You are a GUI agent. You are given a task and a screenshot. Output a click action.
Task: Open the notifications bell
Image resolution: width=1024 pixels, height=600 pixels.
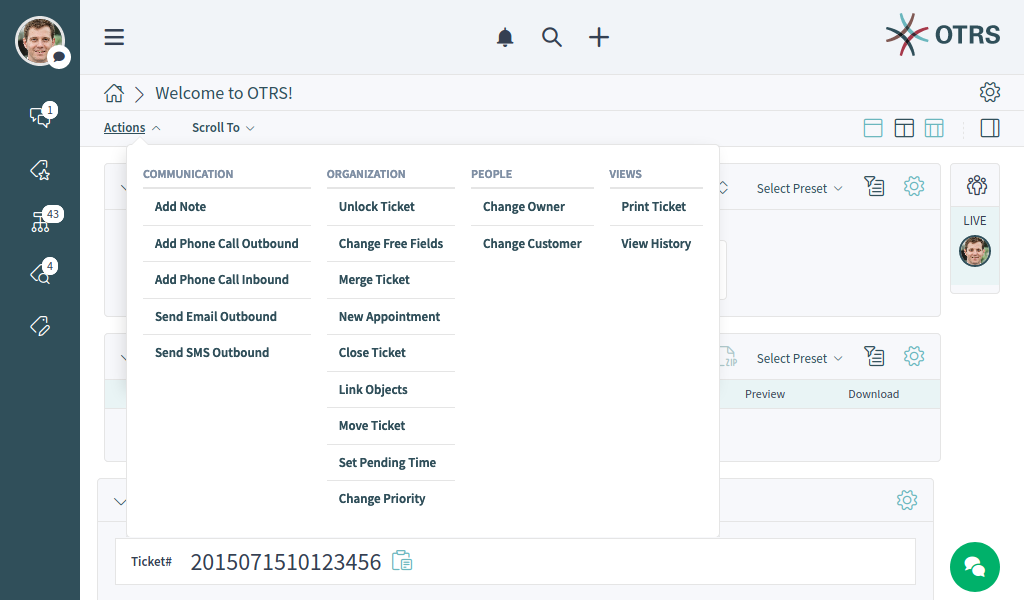[x=505, y=37]
